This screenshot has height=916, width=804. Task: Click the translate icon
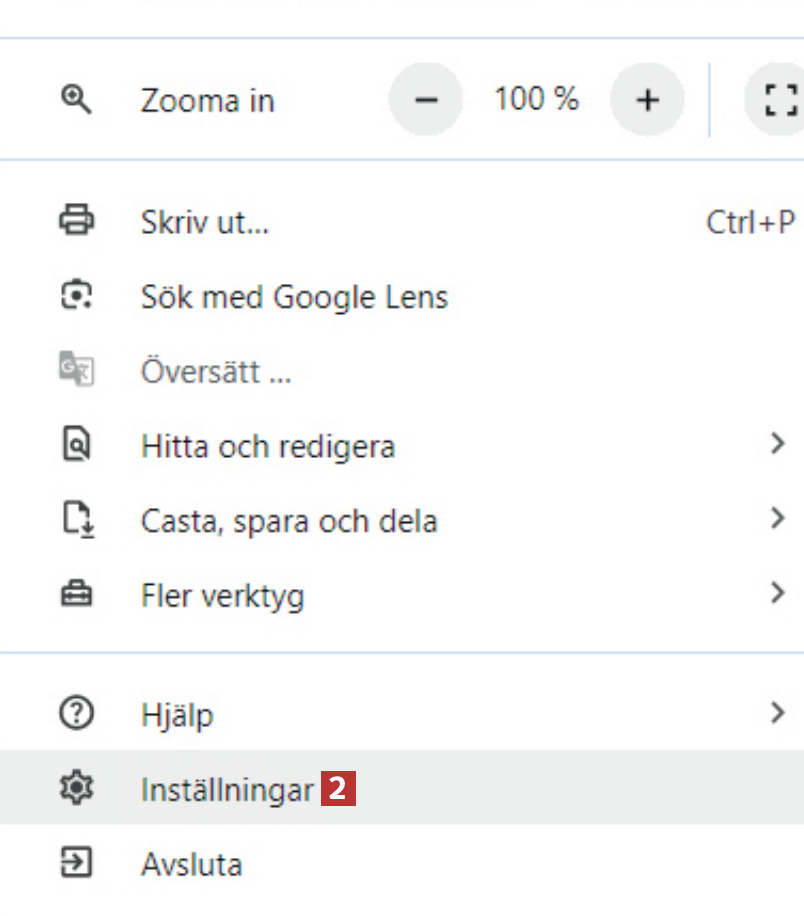76,371
